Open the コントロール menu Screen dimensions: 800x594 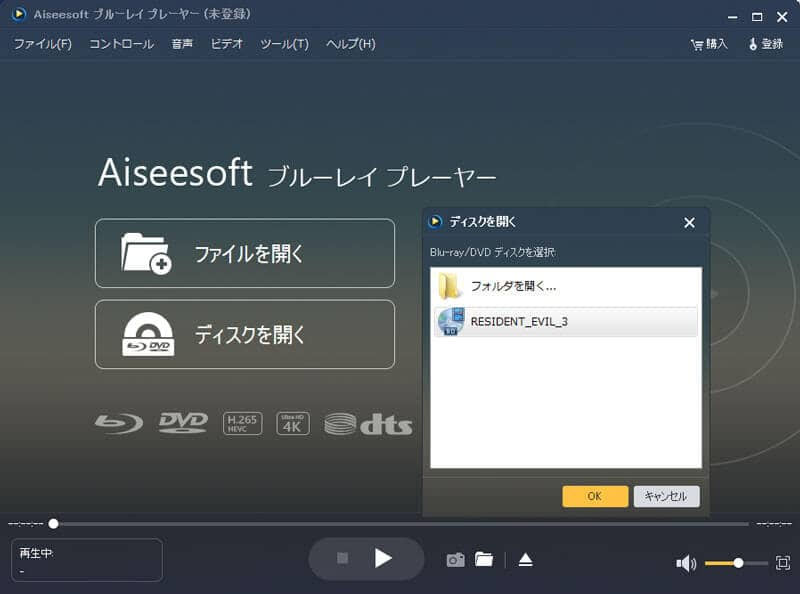coord(120,44)
